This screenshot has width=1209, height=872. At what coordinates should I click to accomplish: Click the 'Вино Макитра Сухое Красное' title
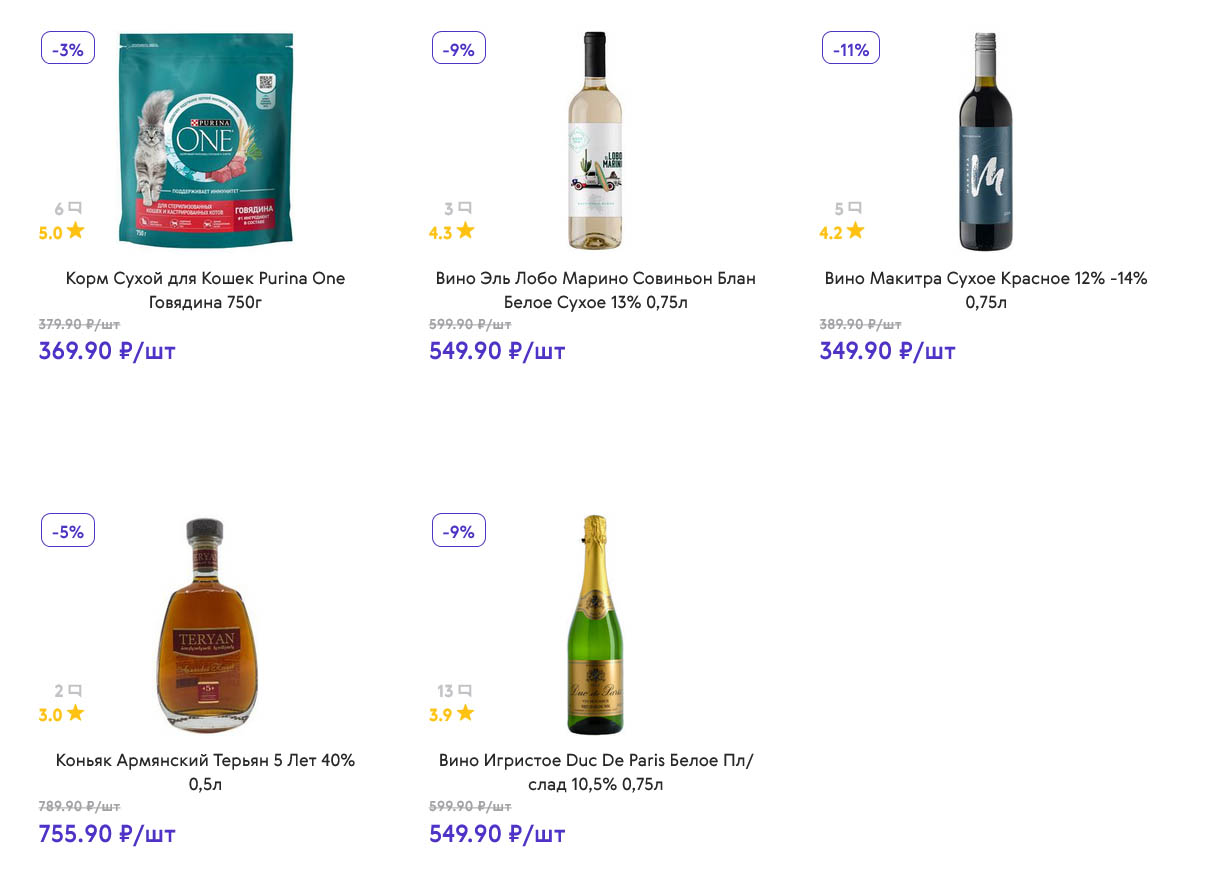(985, 290)
